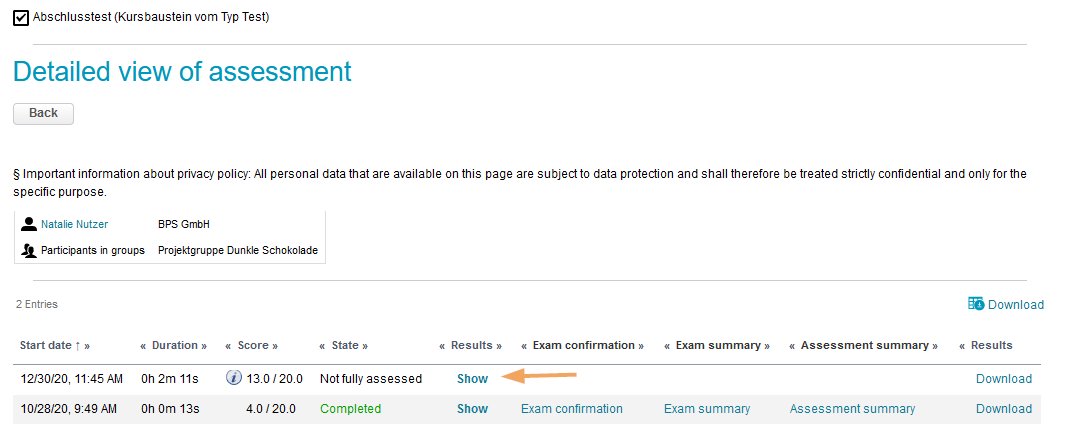Toggle the Abschlusstest checkbox
Viewport: 1066px width, 430px height.
click(x=21, y=17)
